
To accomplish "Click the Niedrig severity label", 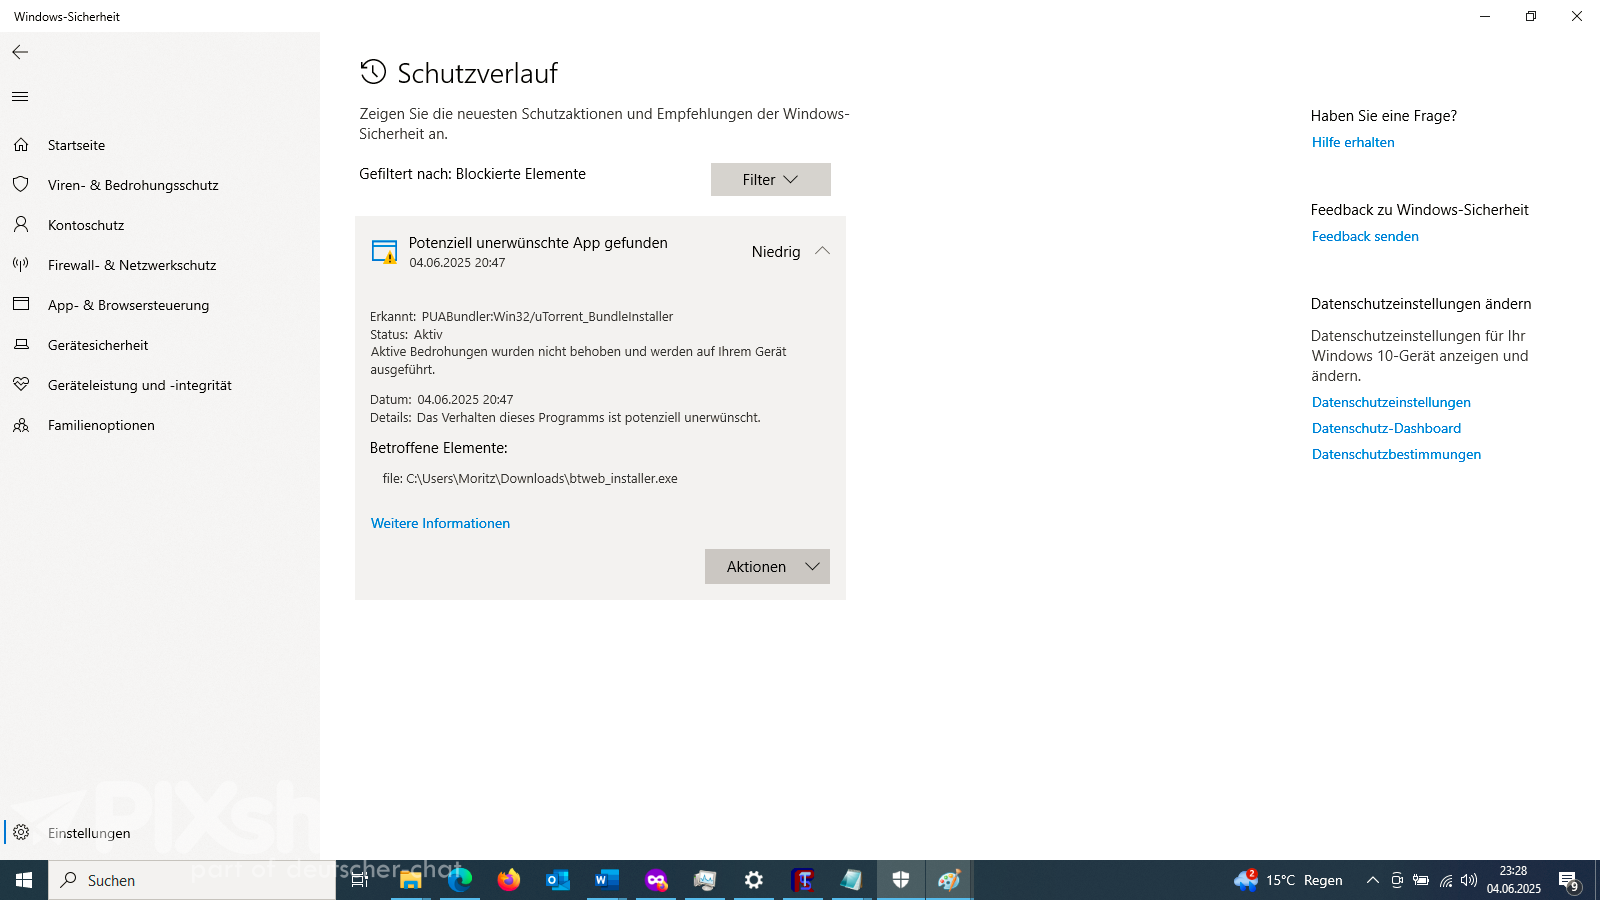I will coord(776,252).
